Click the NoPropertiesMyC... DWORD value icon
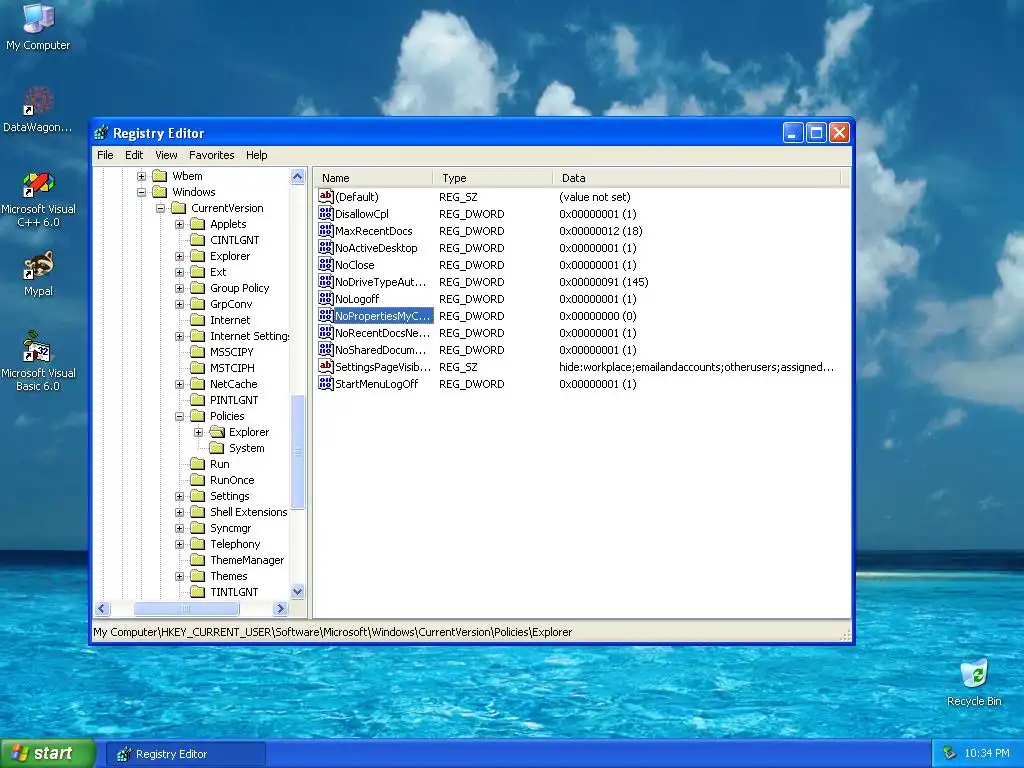Image resolution: width=1024 pixels, height=768 pixels. coord(326,315)
